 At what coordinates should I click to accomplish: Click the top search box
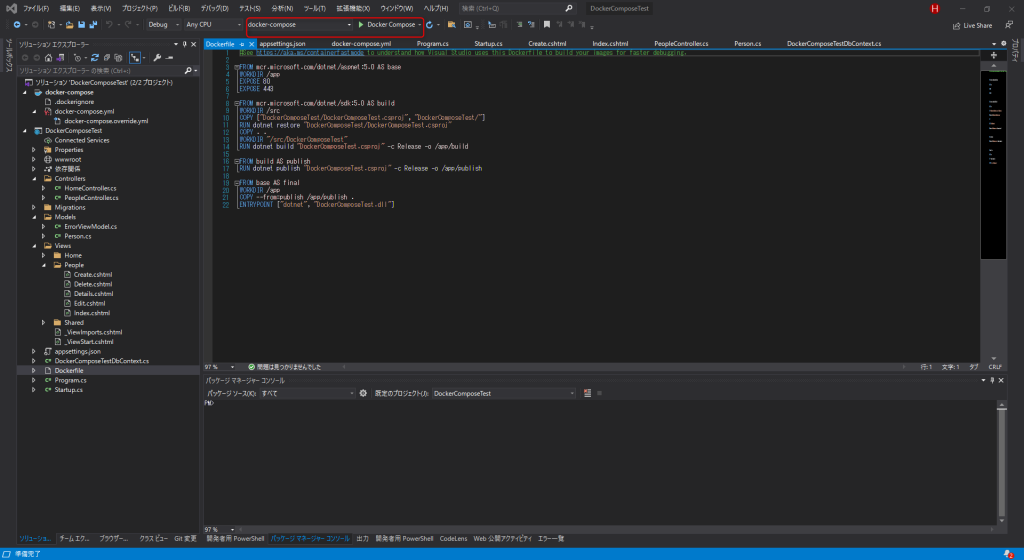point(516,8)
